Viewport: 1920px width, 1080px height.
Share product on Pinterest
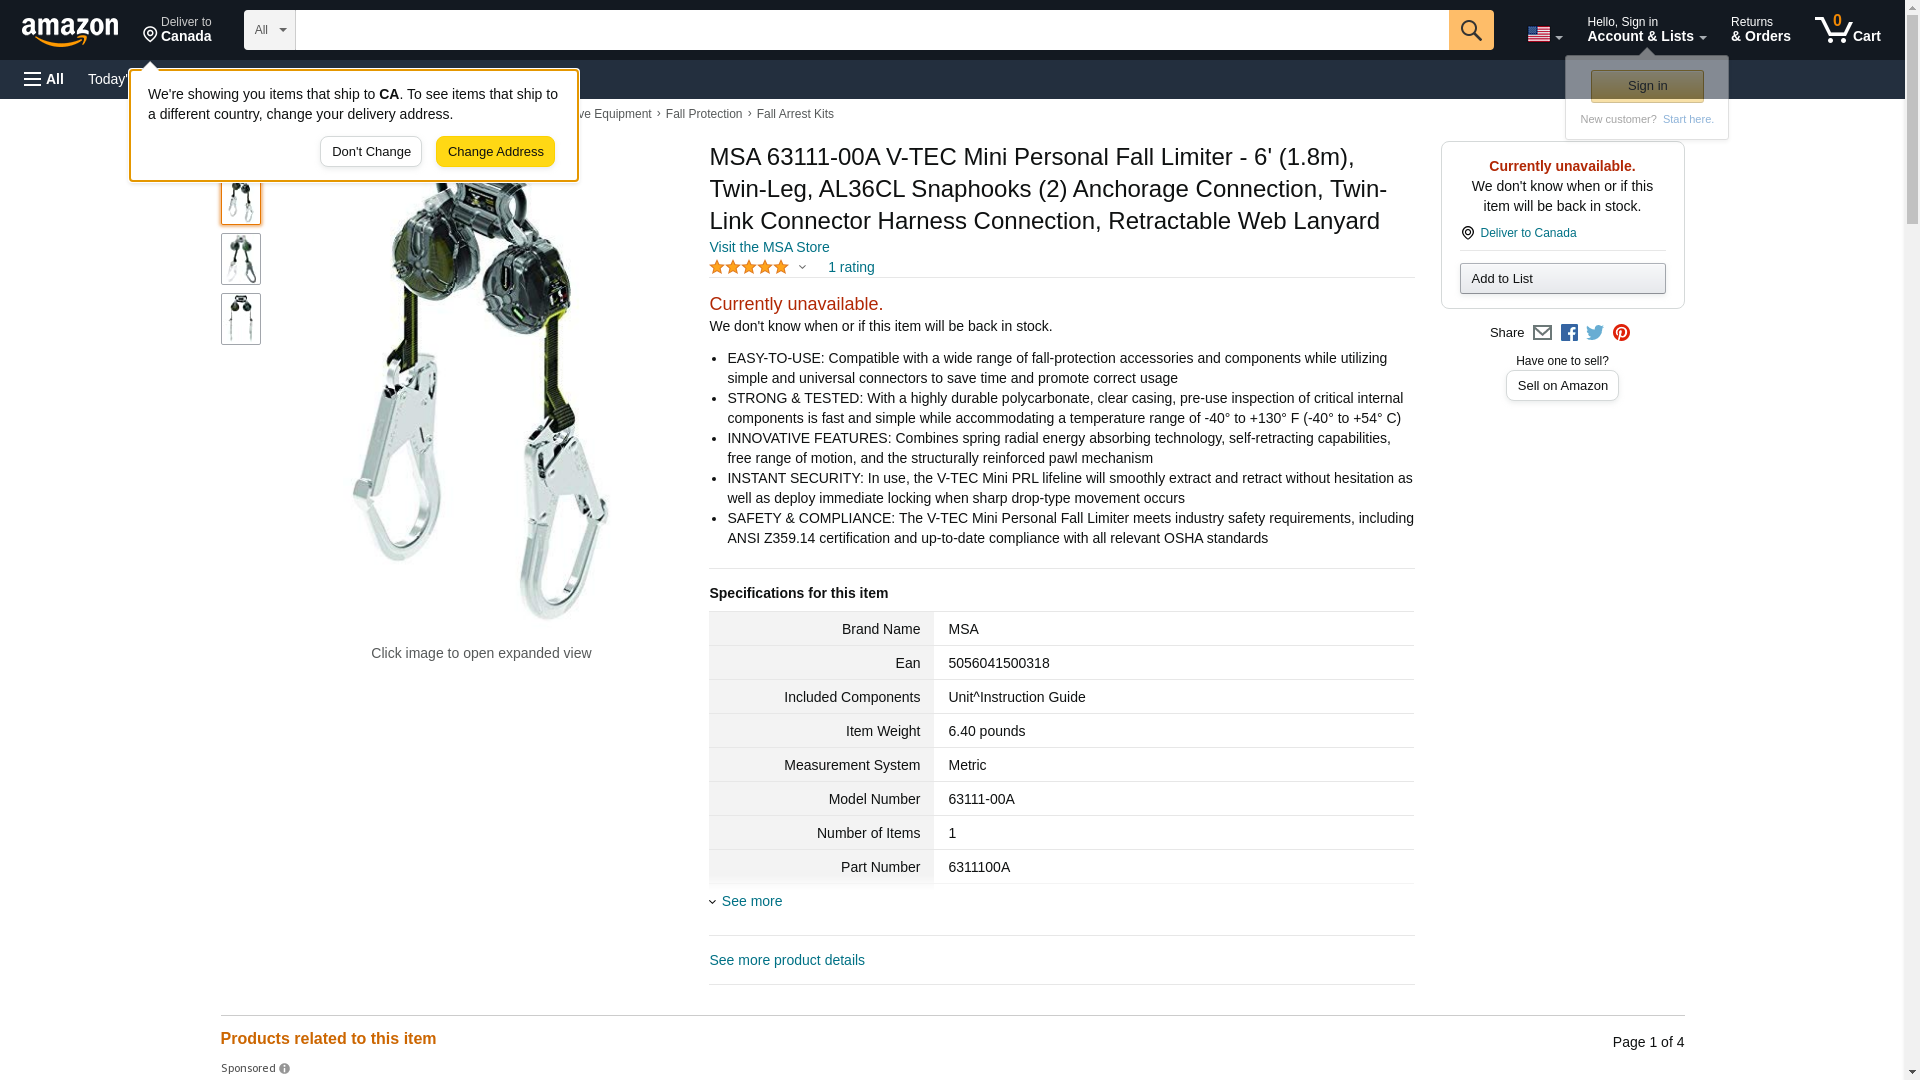1621,333
